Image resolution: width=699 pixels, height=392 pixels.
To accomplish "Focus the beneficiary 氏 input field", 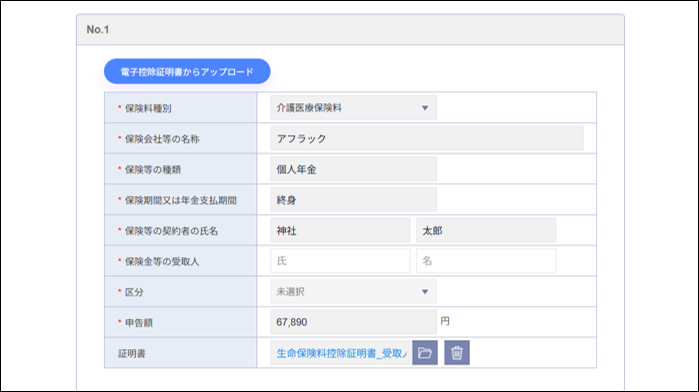I will click(340, 261).
